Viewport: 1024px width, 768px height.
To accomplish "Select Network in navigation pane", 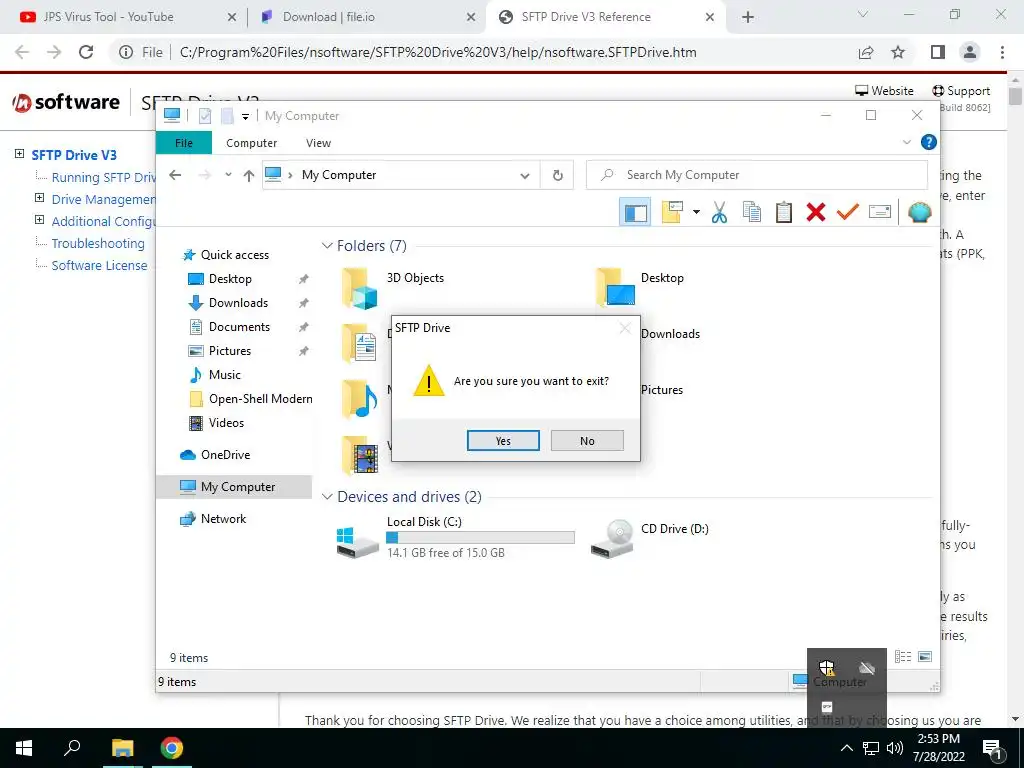I will 213,519.
